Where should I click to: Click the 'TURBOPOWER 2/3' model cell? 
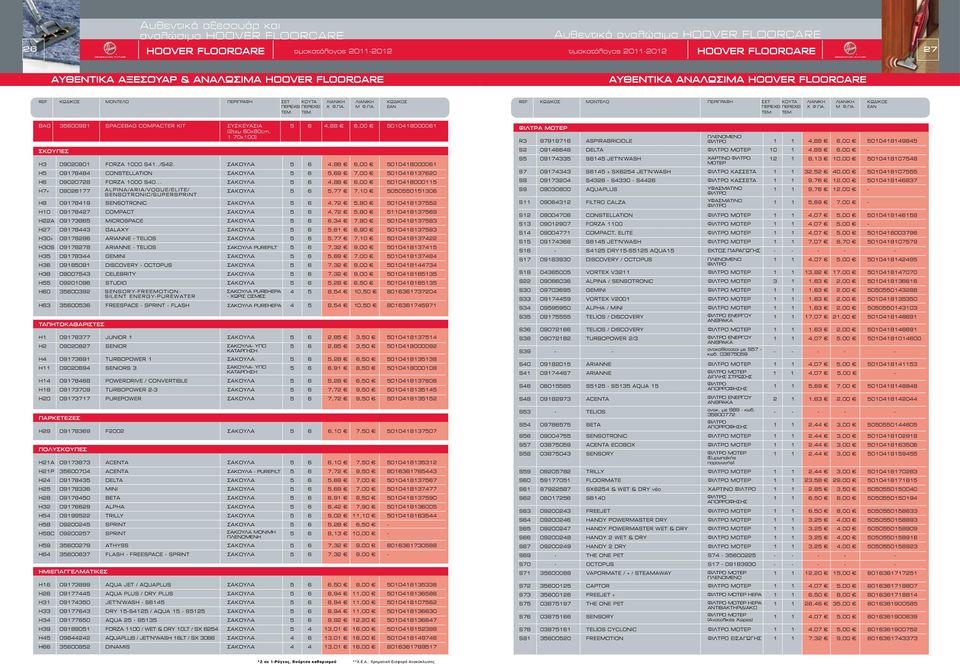click(611, 338)
